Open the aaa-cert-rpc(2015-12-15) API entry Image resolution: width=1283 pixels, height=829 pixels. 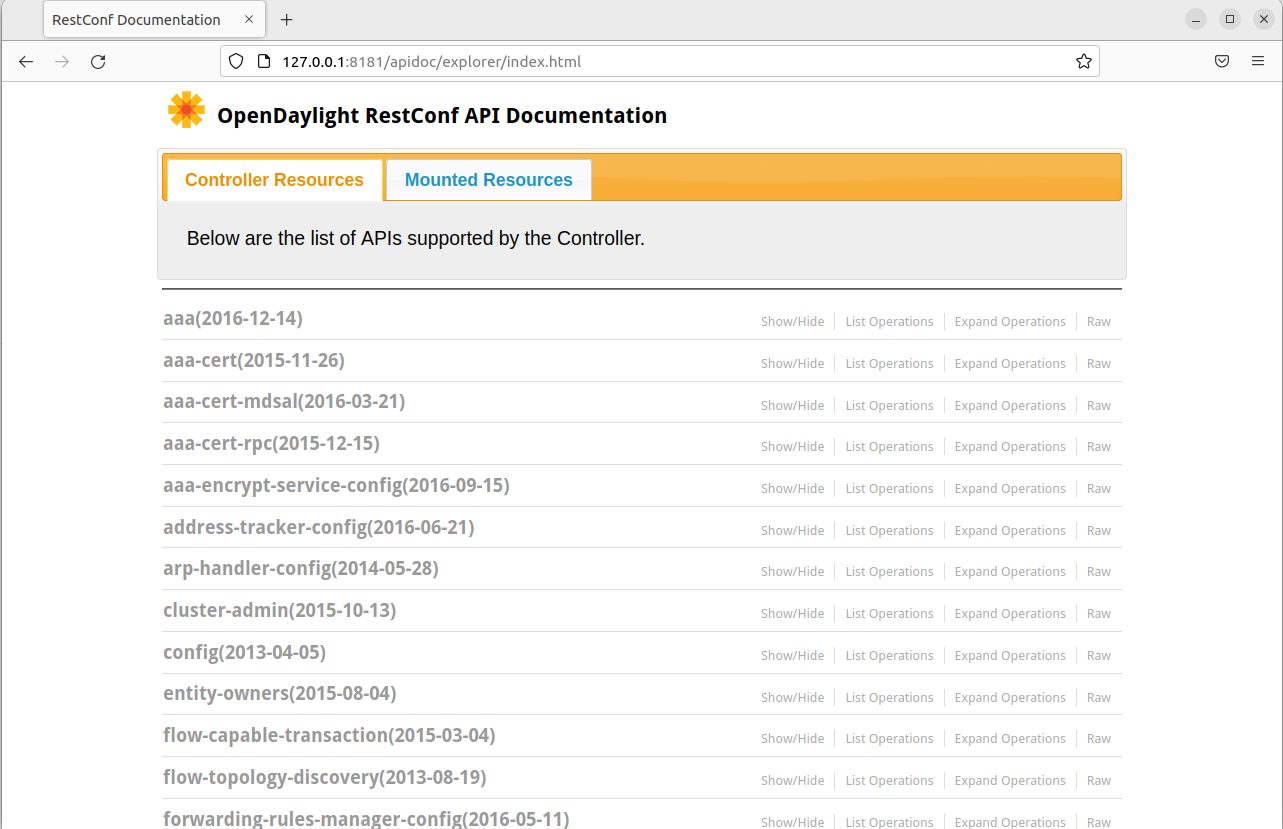[271, 443]
